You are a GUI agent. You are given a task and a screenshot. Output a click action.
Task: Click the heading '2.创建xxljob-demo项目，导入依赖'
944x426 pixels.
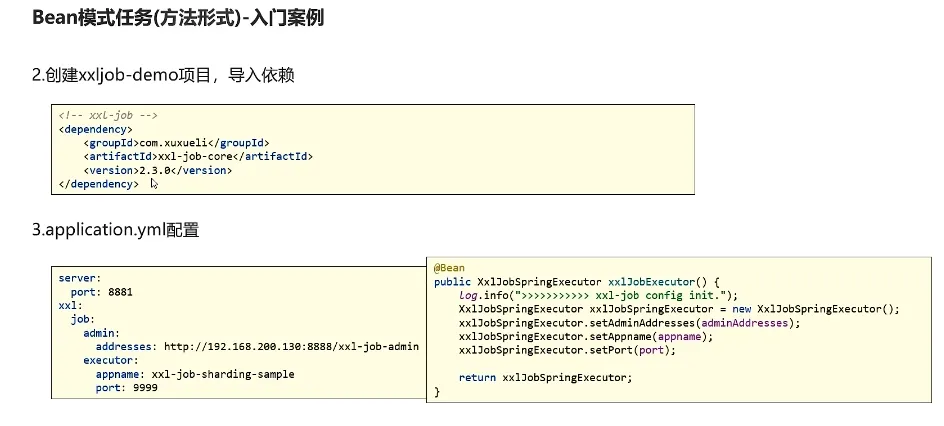click(x=163, y=75)
